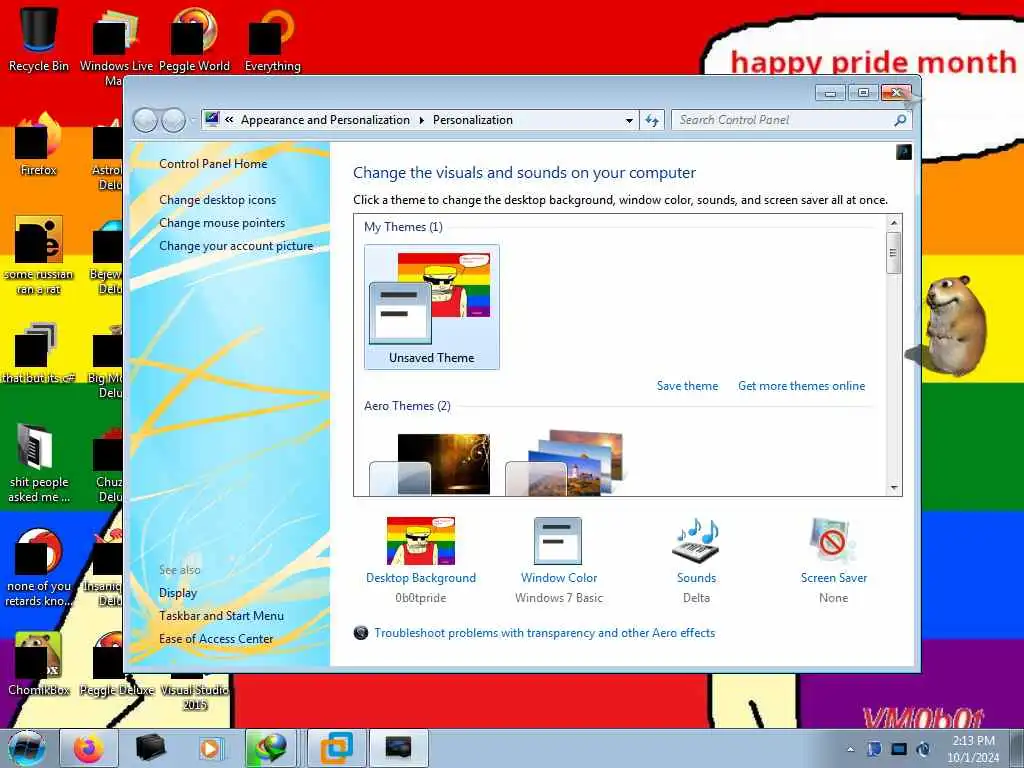Open the Desktop Background icon
The image size is (1024, 768).
point(421,541)
